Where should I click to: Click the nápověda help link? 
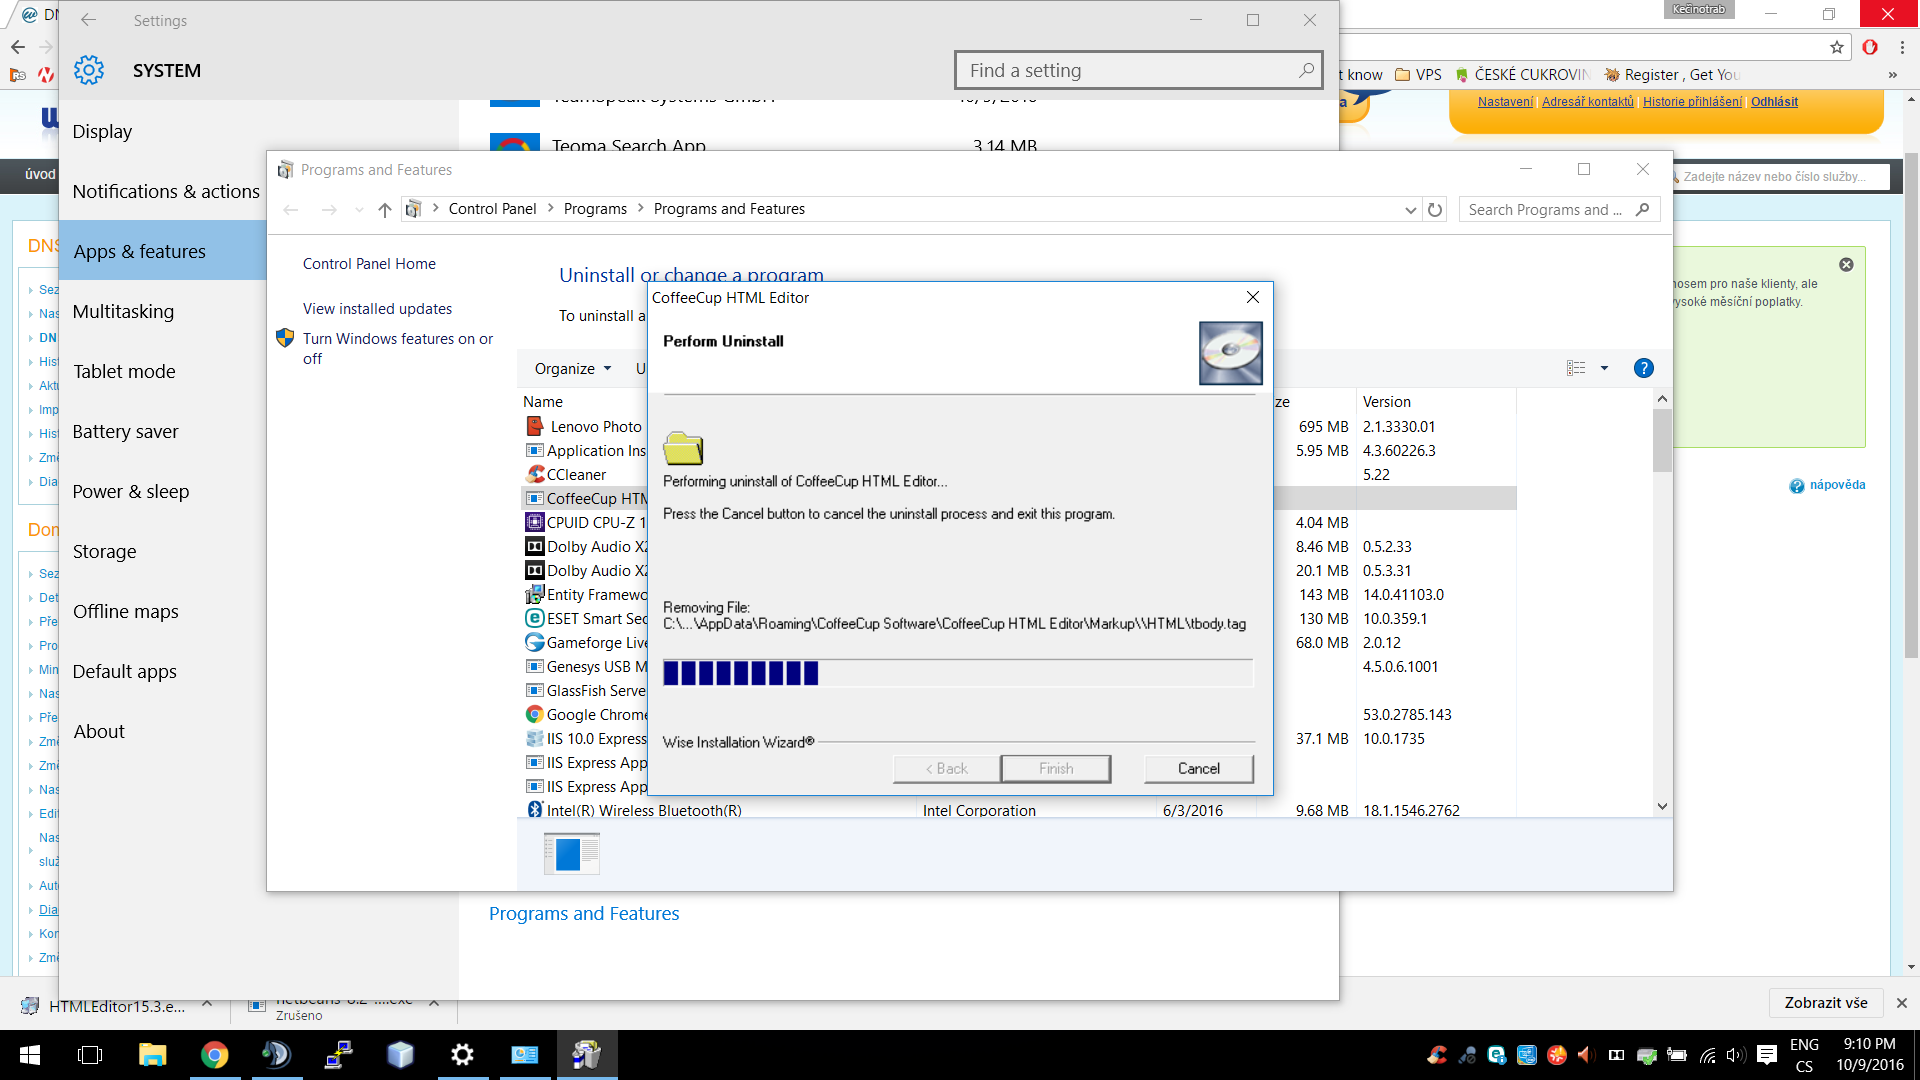(1837, 485)
